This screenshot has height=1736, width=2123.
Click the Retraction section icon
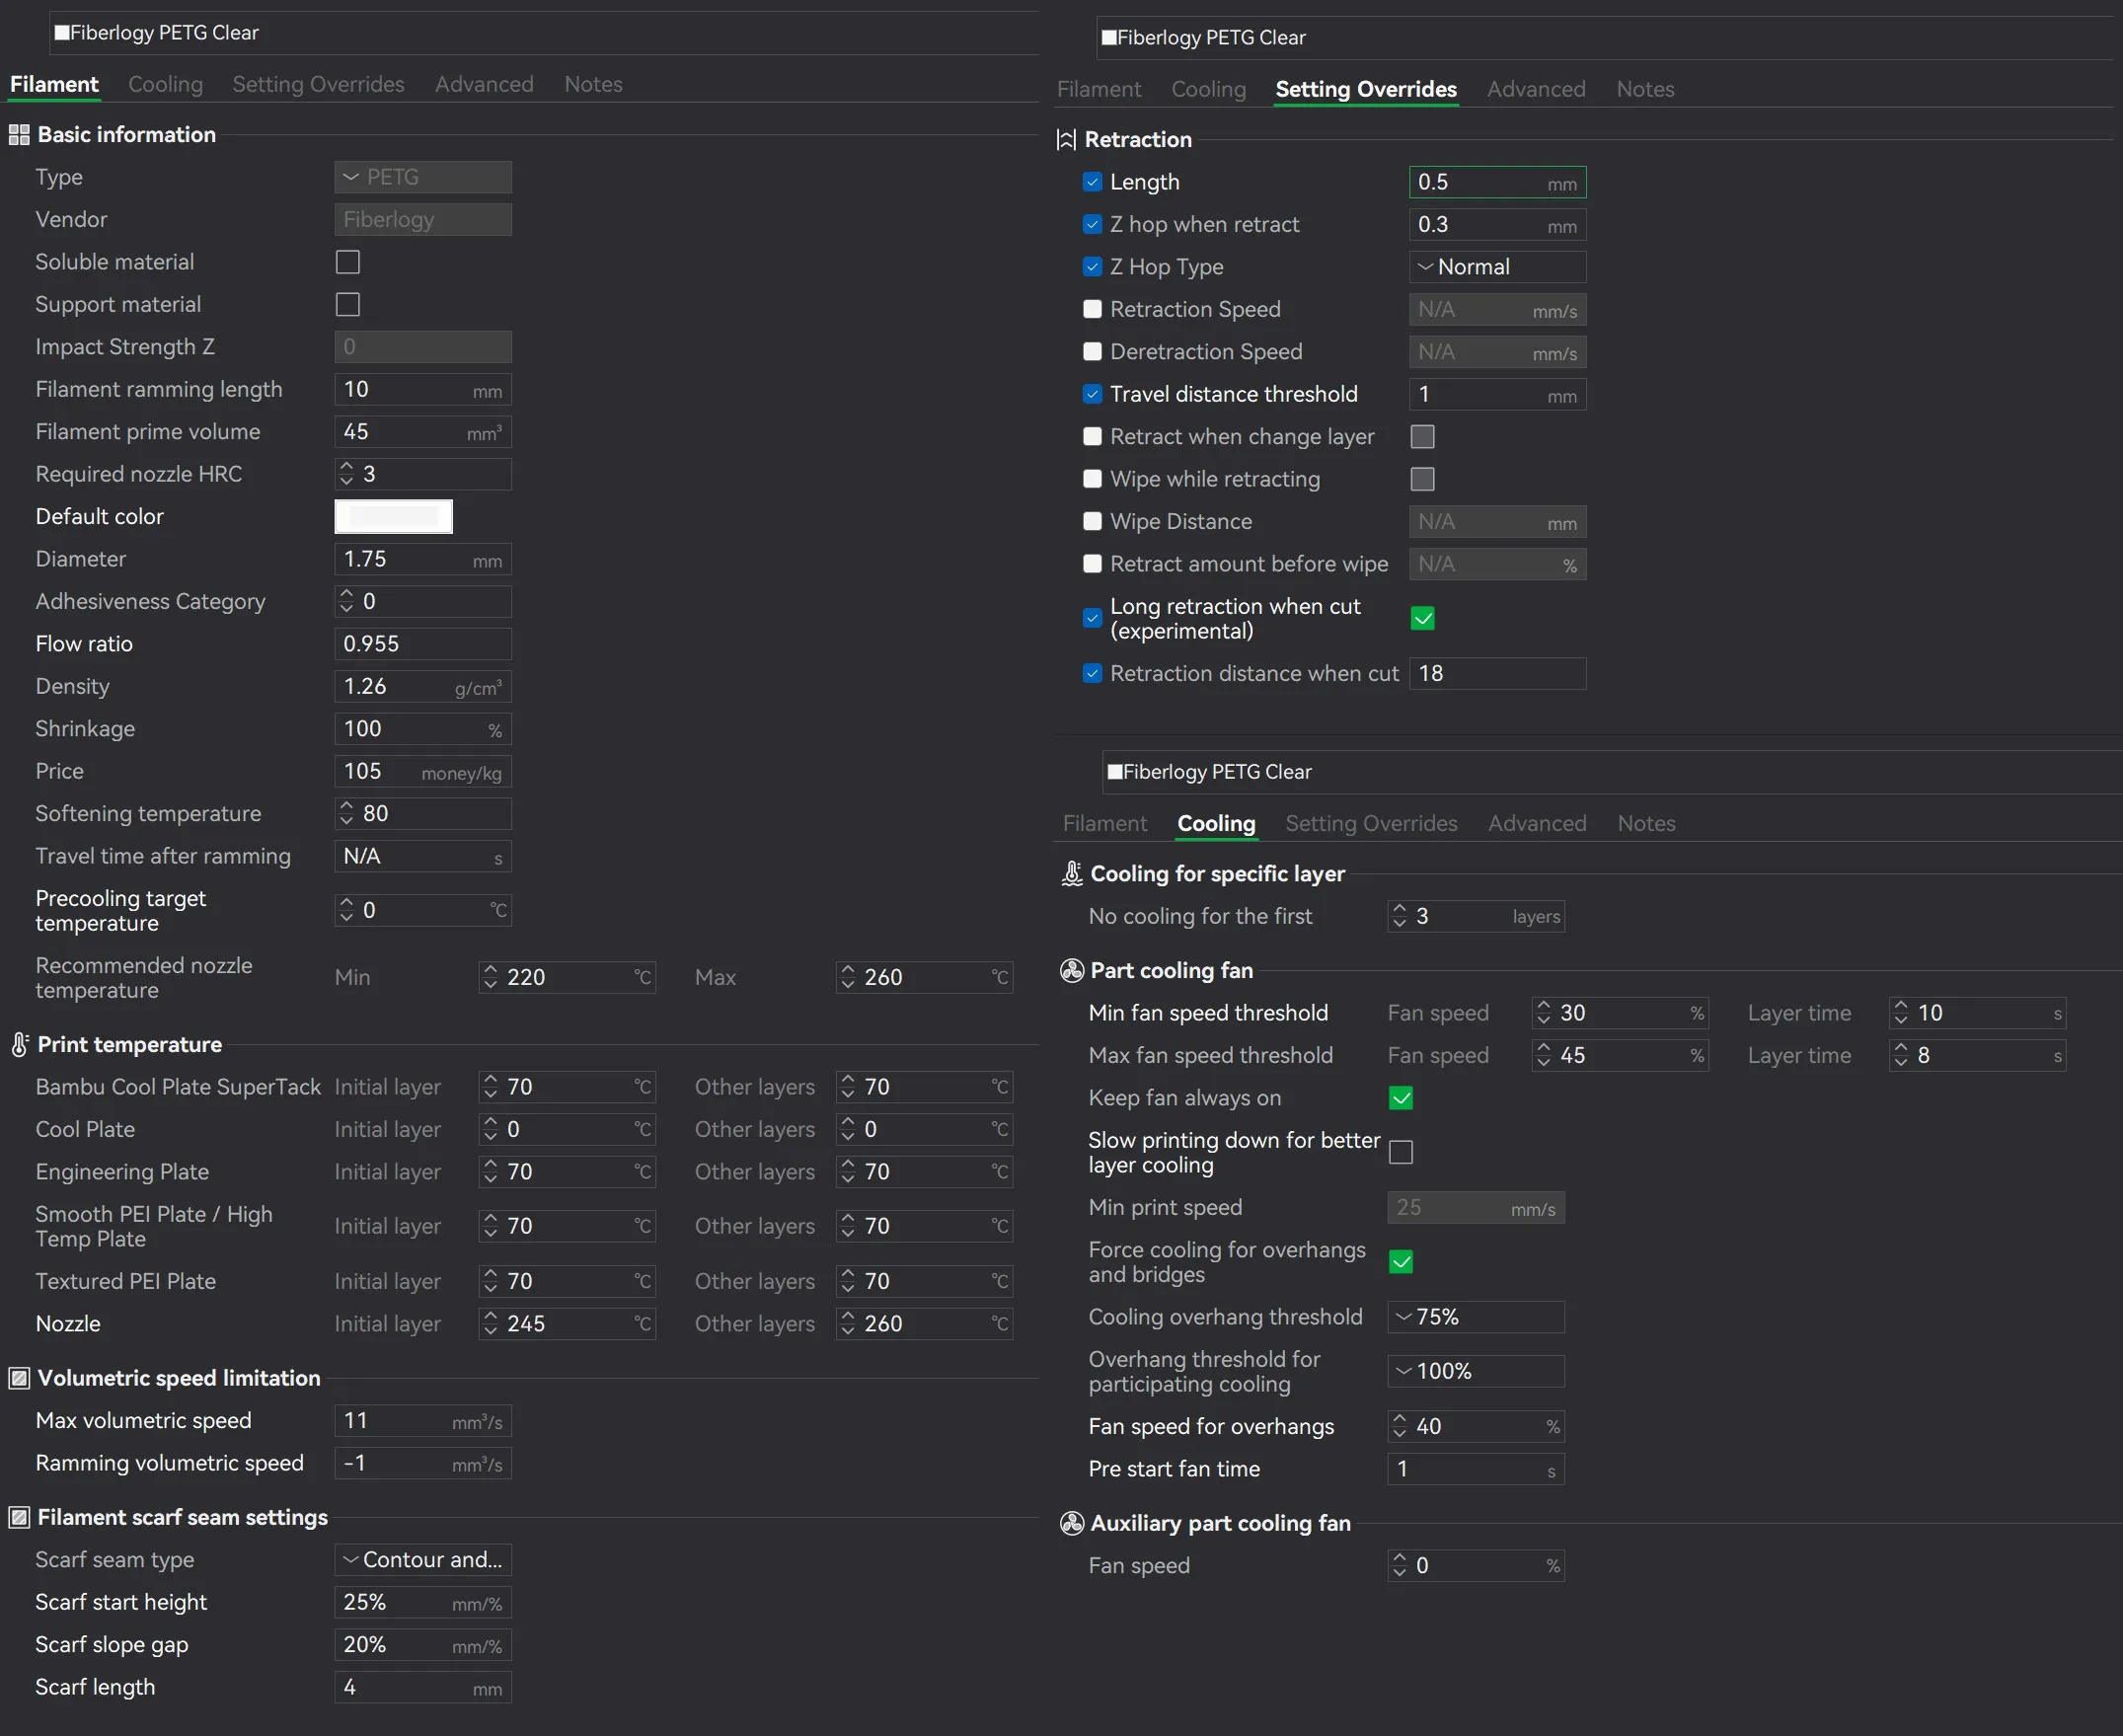click(1066, 140)
